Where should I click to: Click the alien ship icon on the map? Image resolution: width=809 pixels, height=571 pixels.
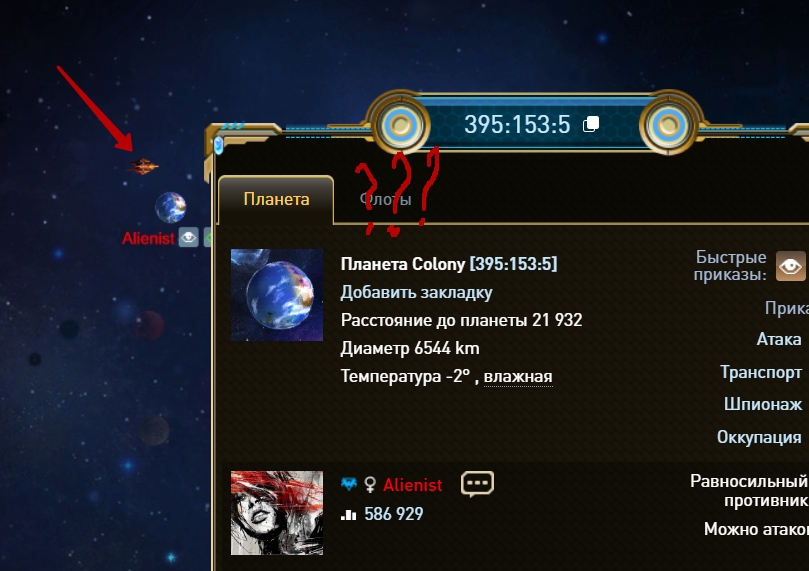pos(142,166)
